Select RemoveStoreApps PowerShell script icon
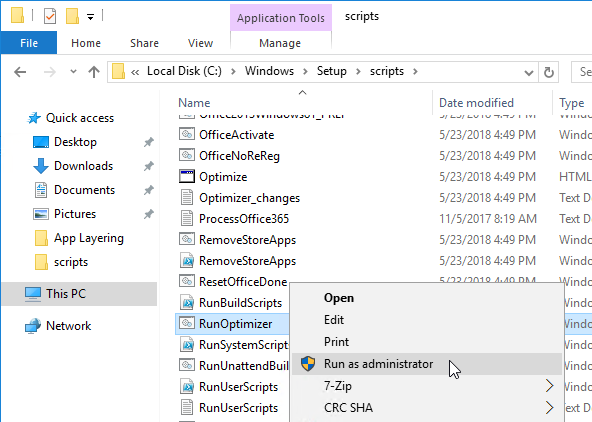The width and height of the screenshot is (592, 422). (x=187, y=260)
